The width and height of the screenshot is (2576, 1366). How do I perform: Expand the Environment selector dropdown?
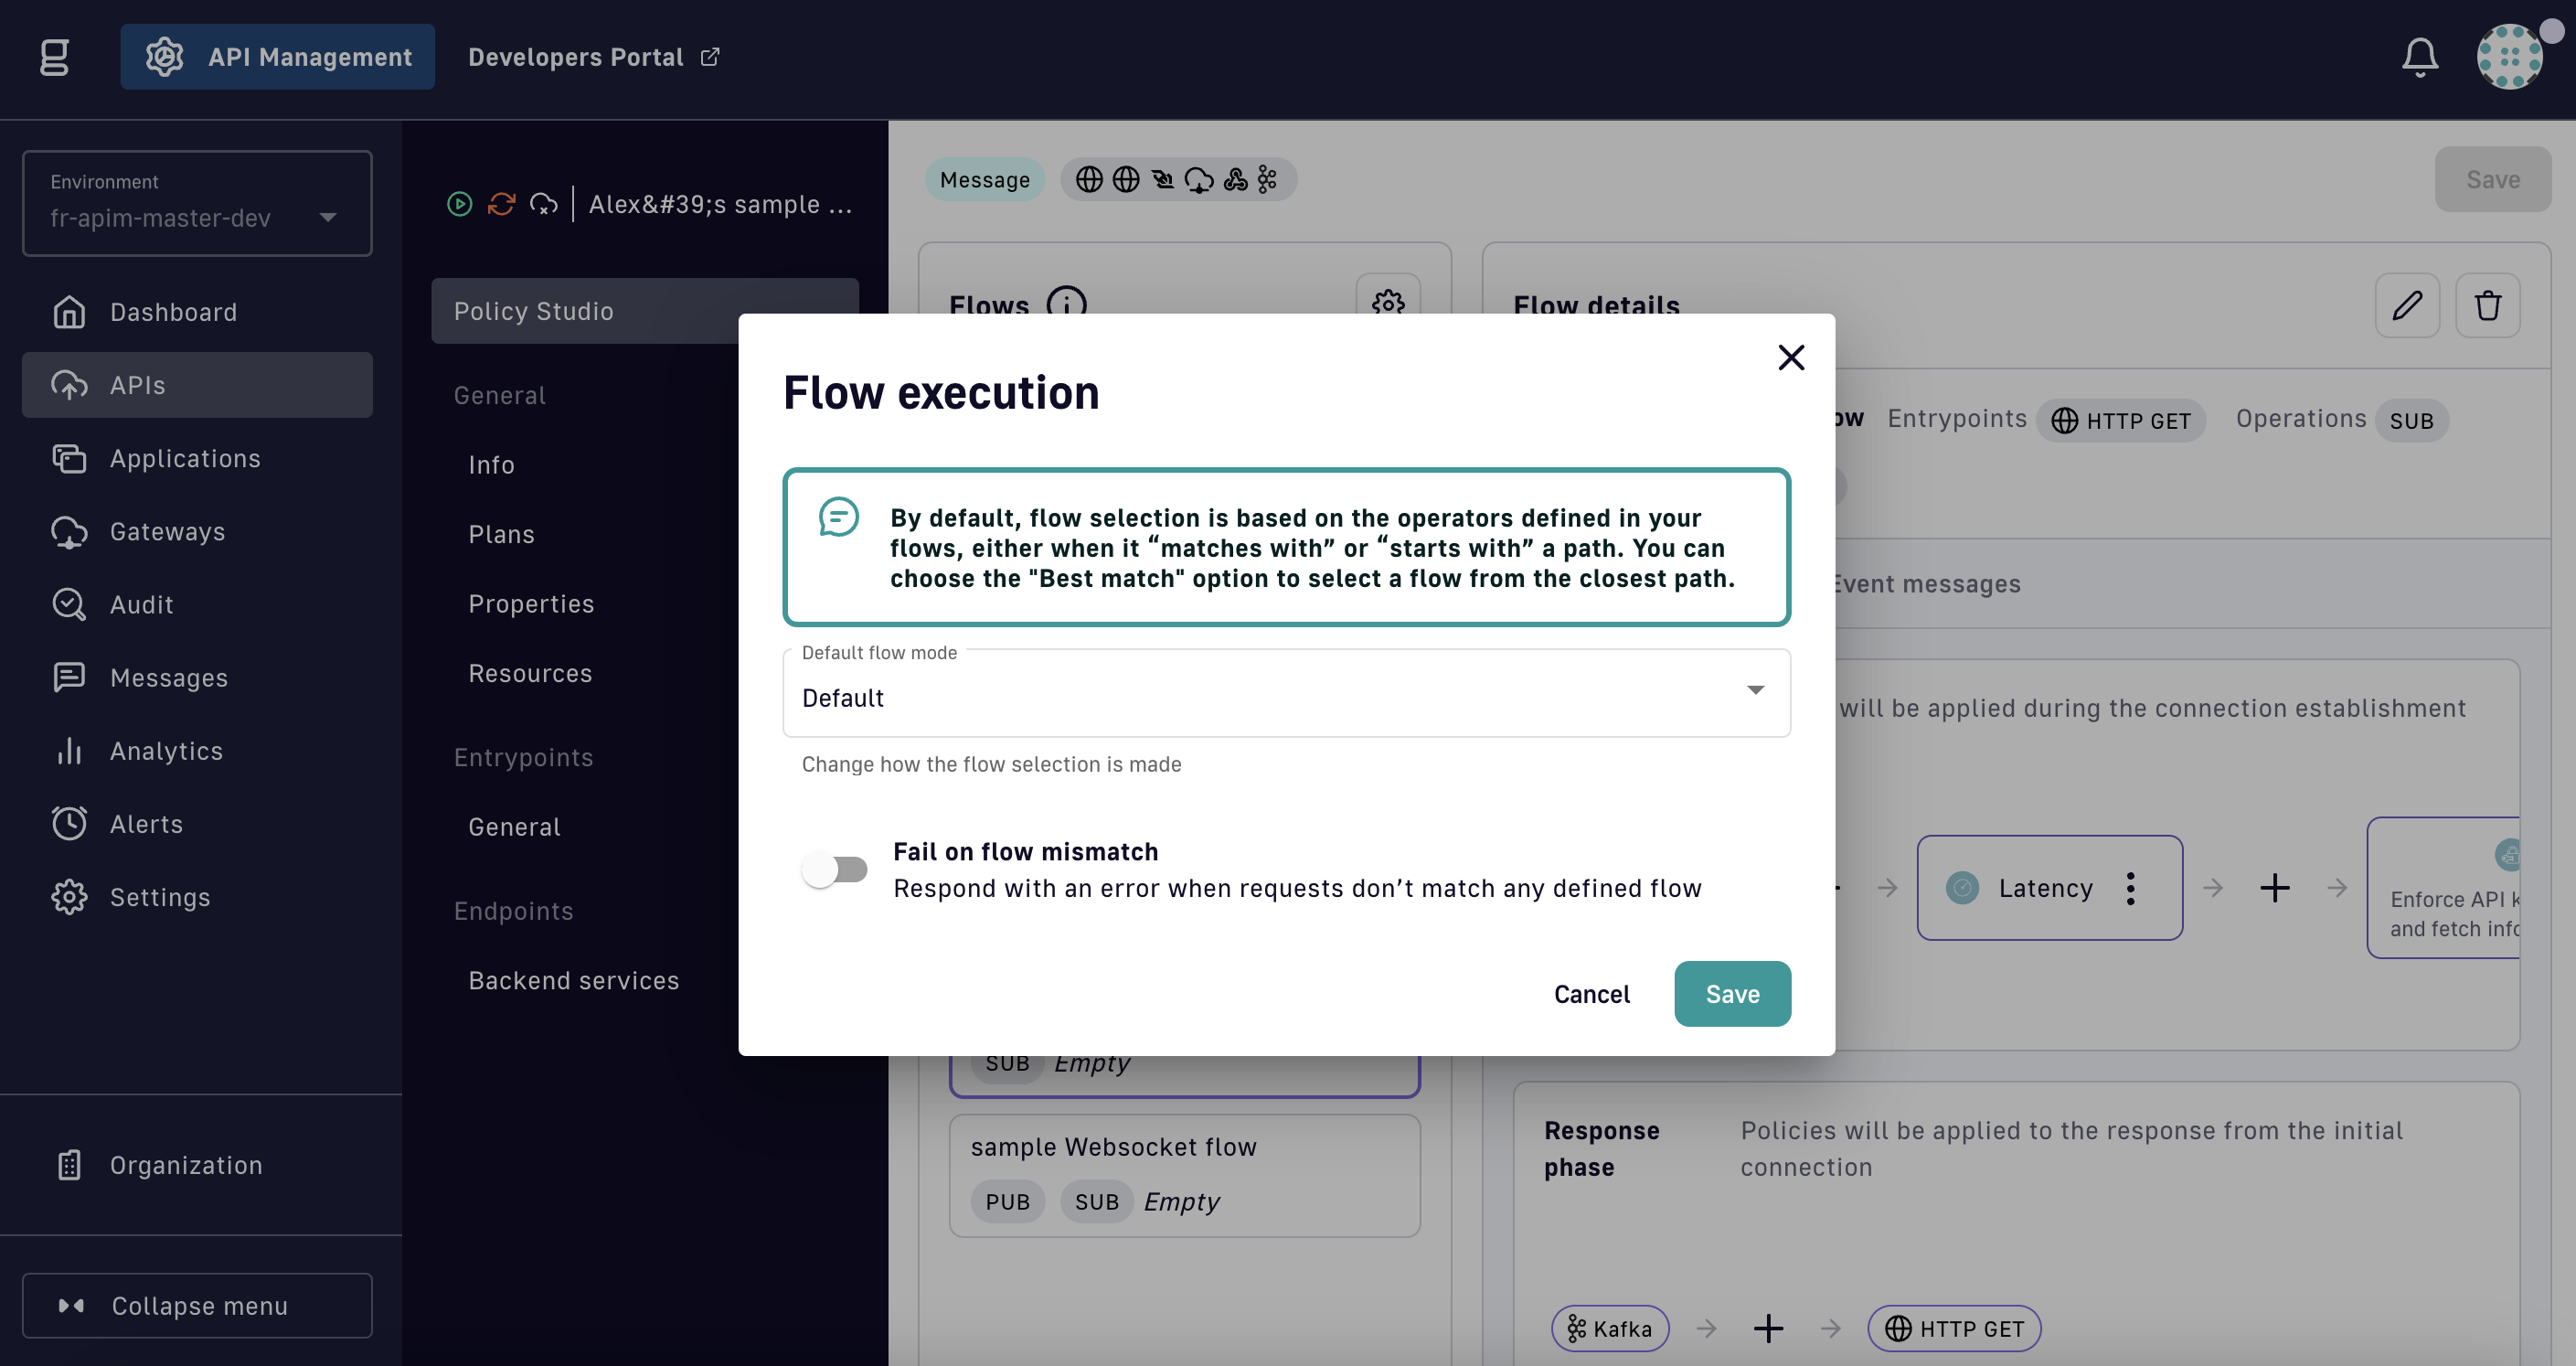tap(197, 204)
